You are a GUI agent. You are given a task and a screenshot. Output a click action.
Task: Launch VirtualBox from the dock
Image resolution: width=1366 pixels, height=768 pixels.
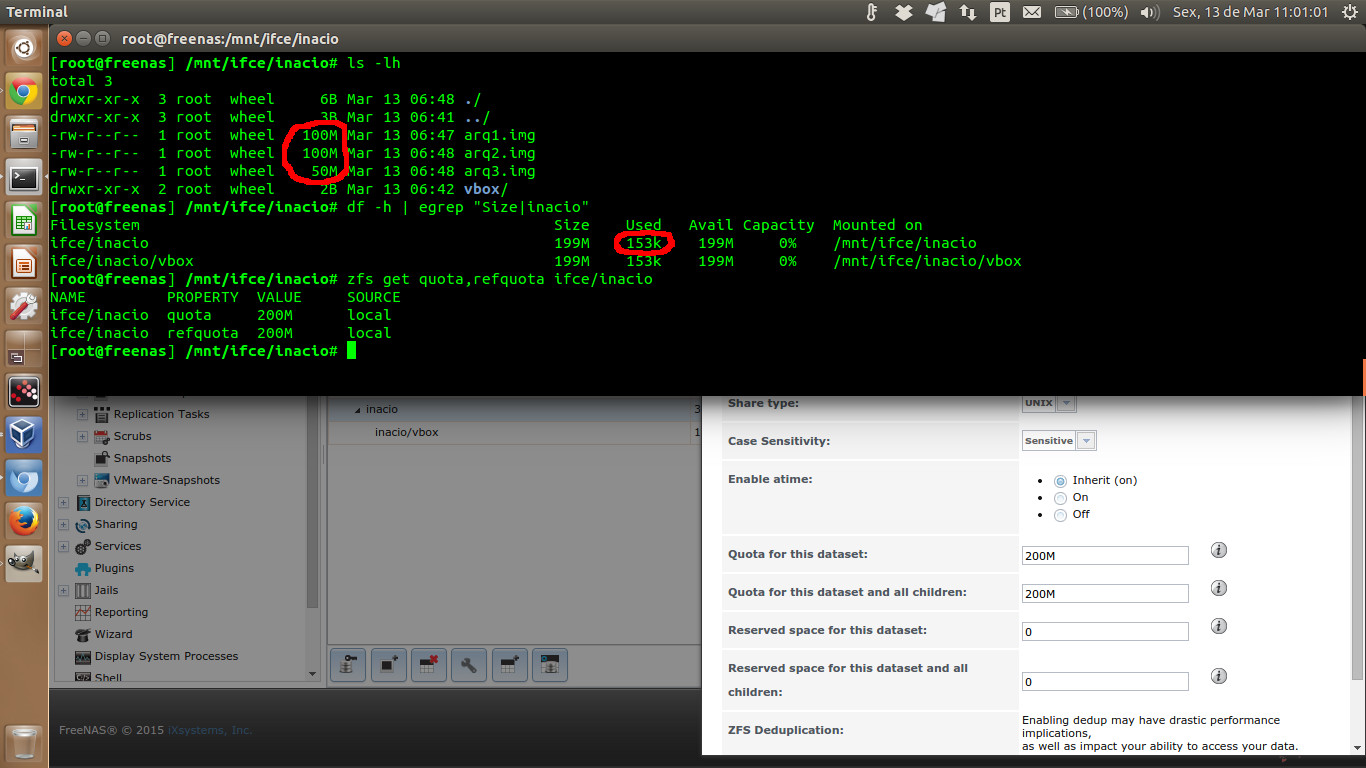click(x=24, y=435)
